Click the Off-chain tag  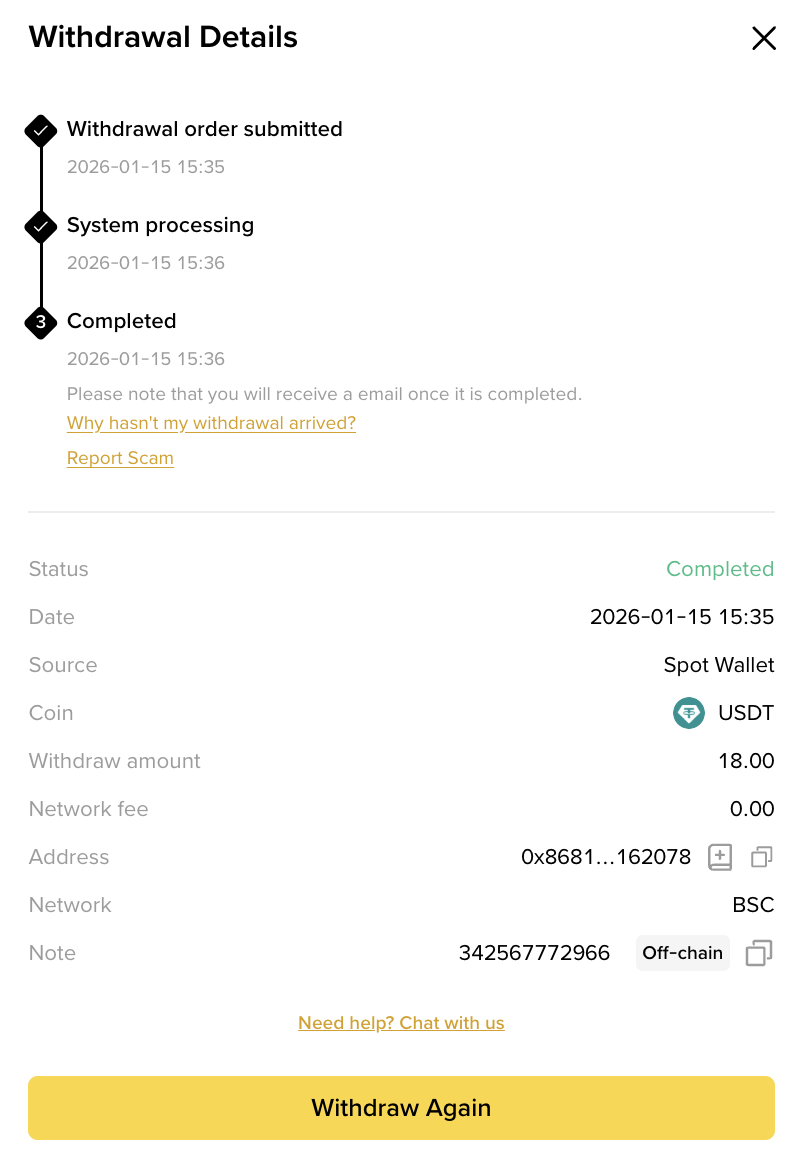[682, 953]
